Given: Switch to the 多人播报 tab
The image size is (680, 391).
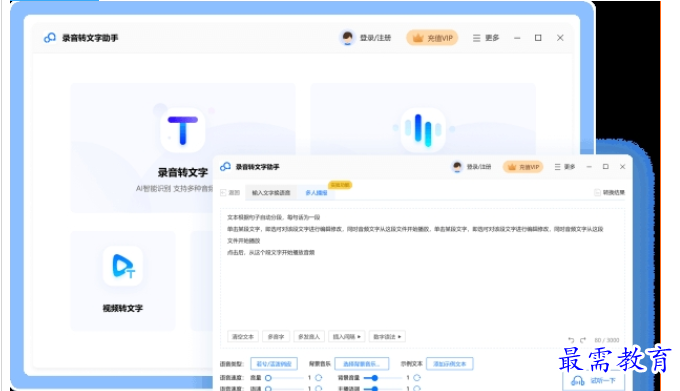Looking at the screenshot, I should 316,193.
